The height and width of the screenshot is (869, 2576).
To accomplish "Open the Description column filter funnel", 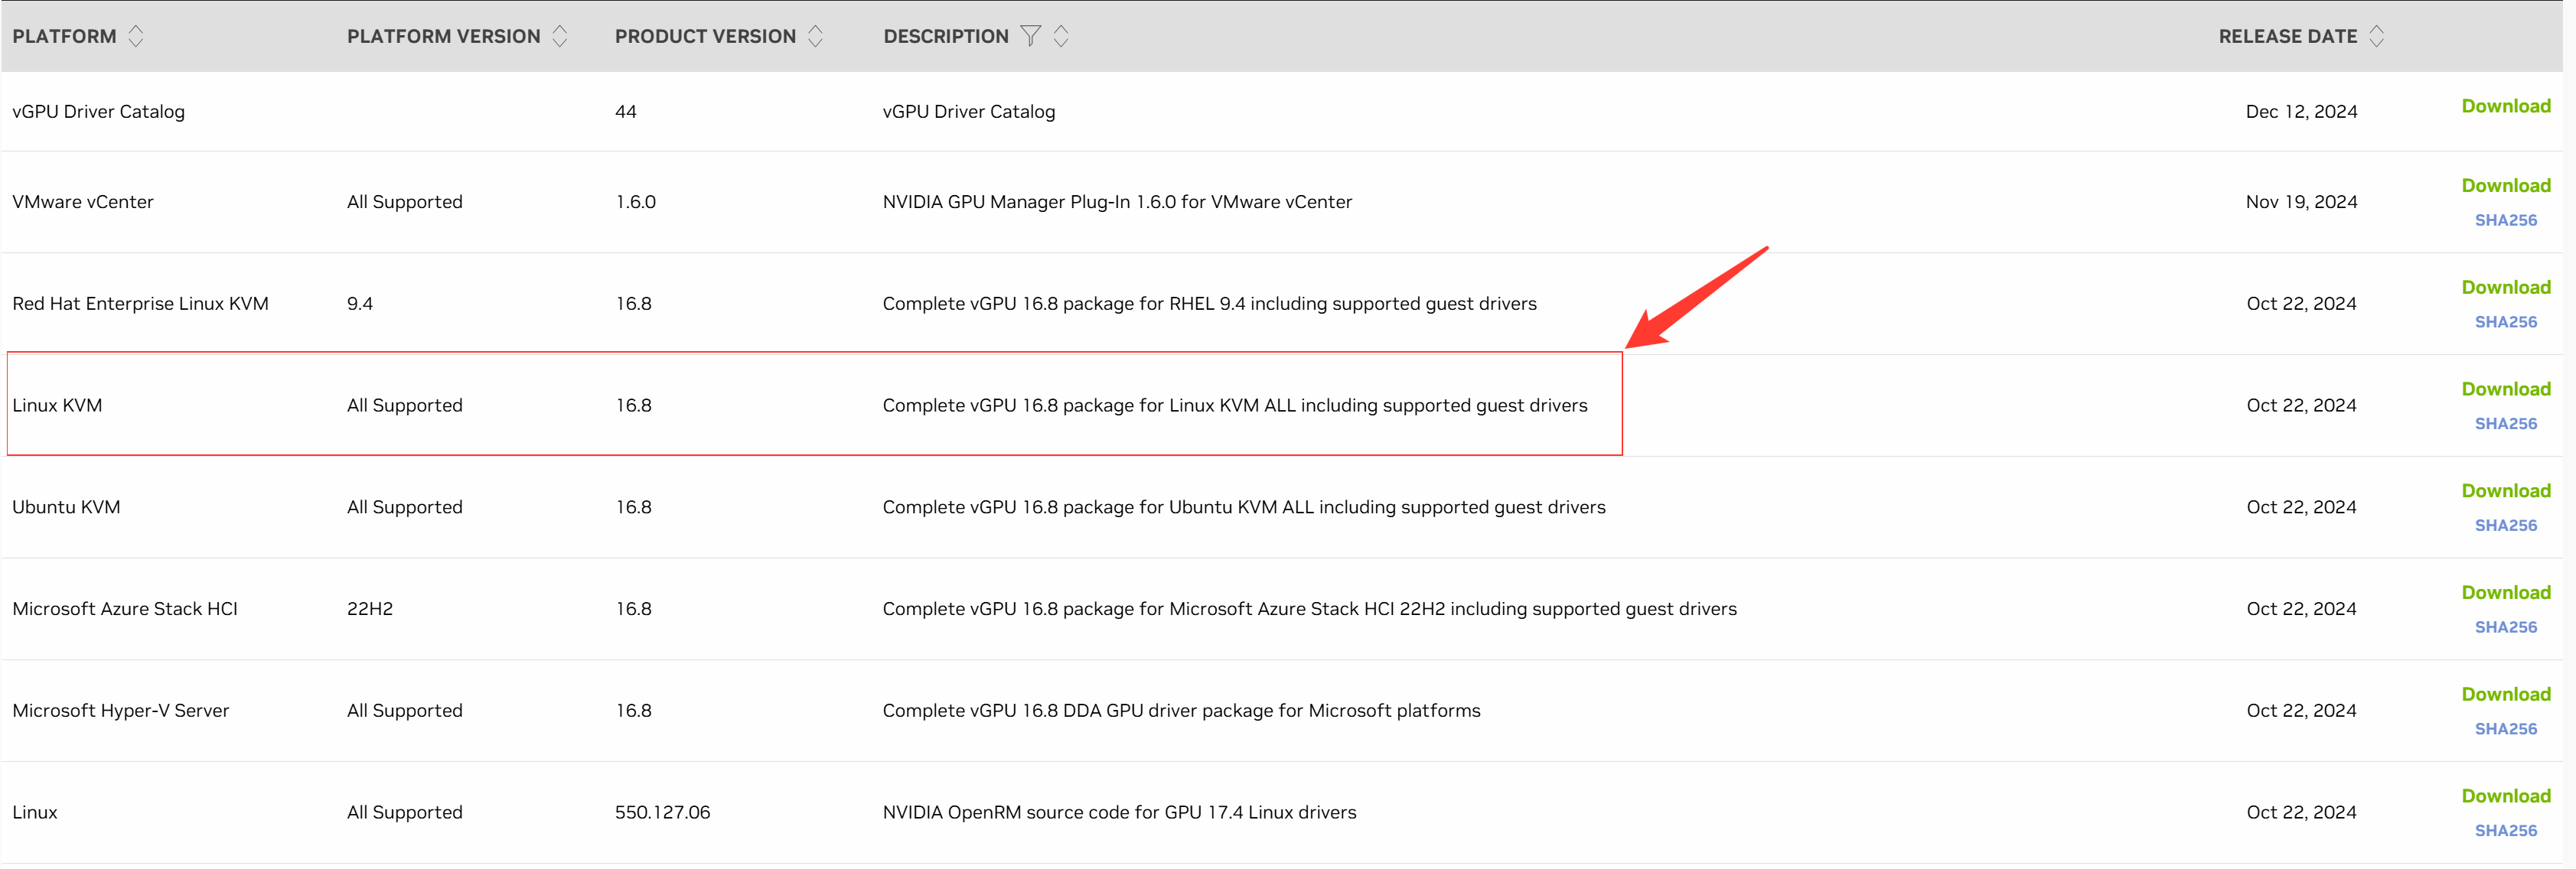I will (1030, 36).
